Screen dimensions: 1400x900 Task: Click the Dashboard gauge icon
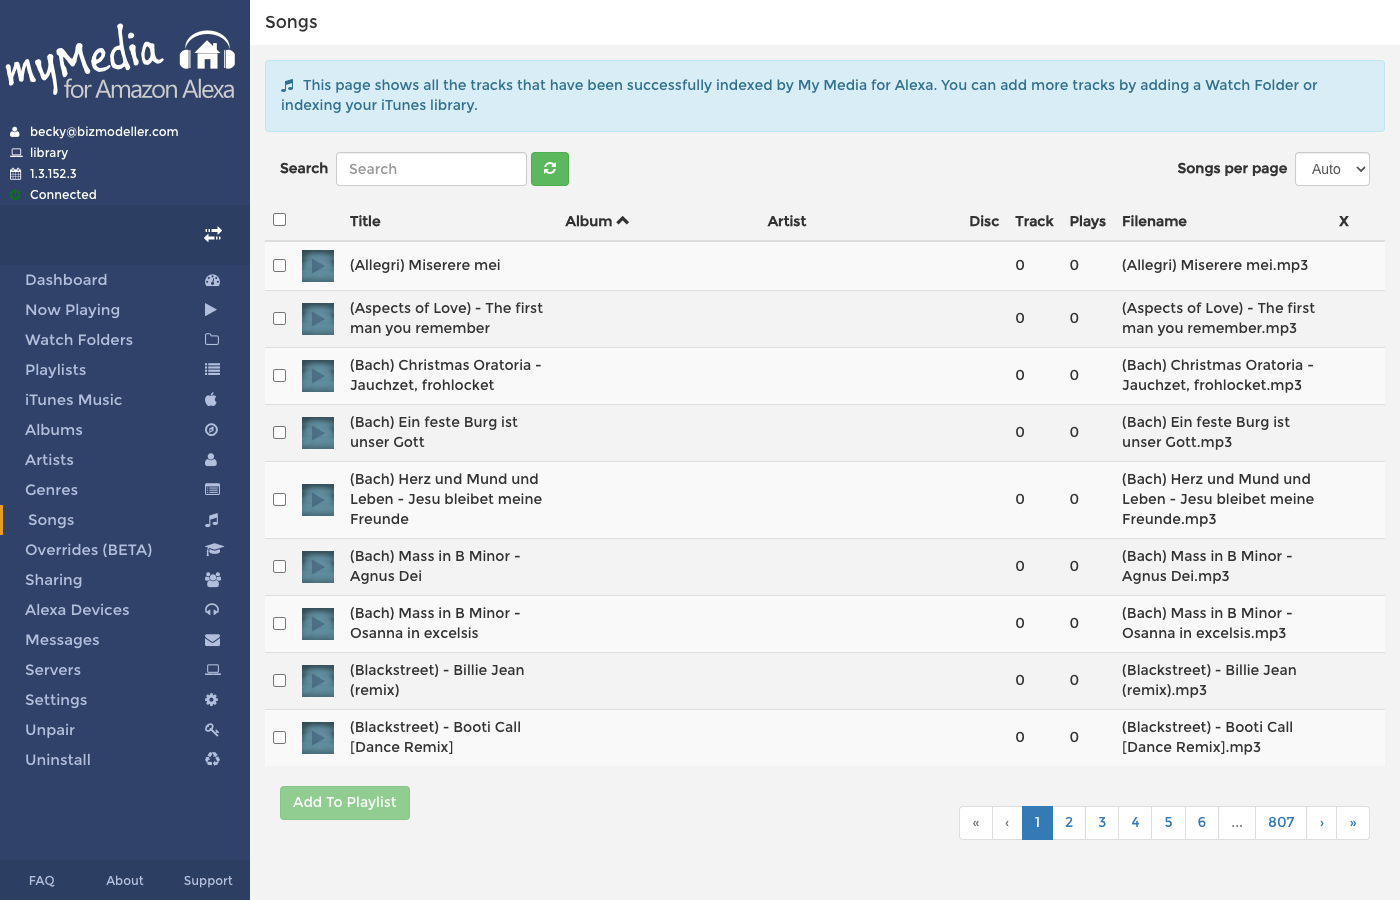[212, 280]
